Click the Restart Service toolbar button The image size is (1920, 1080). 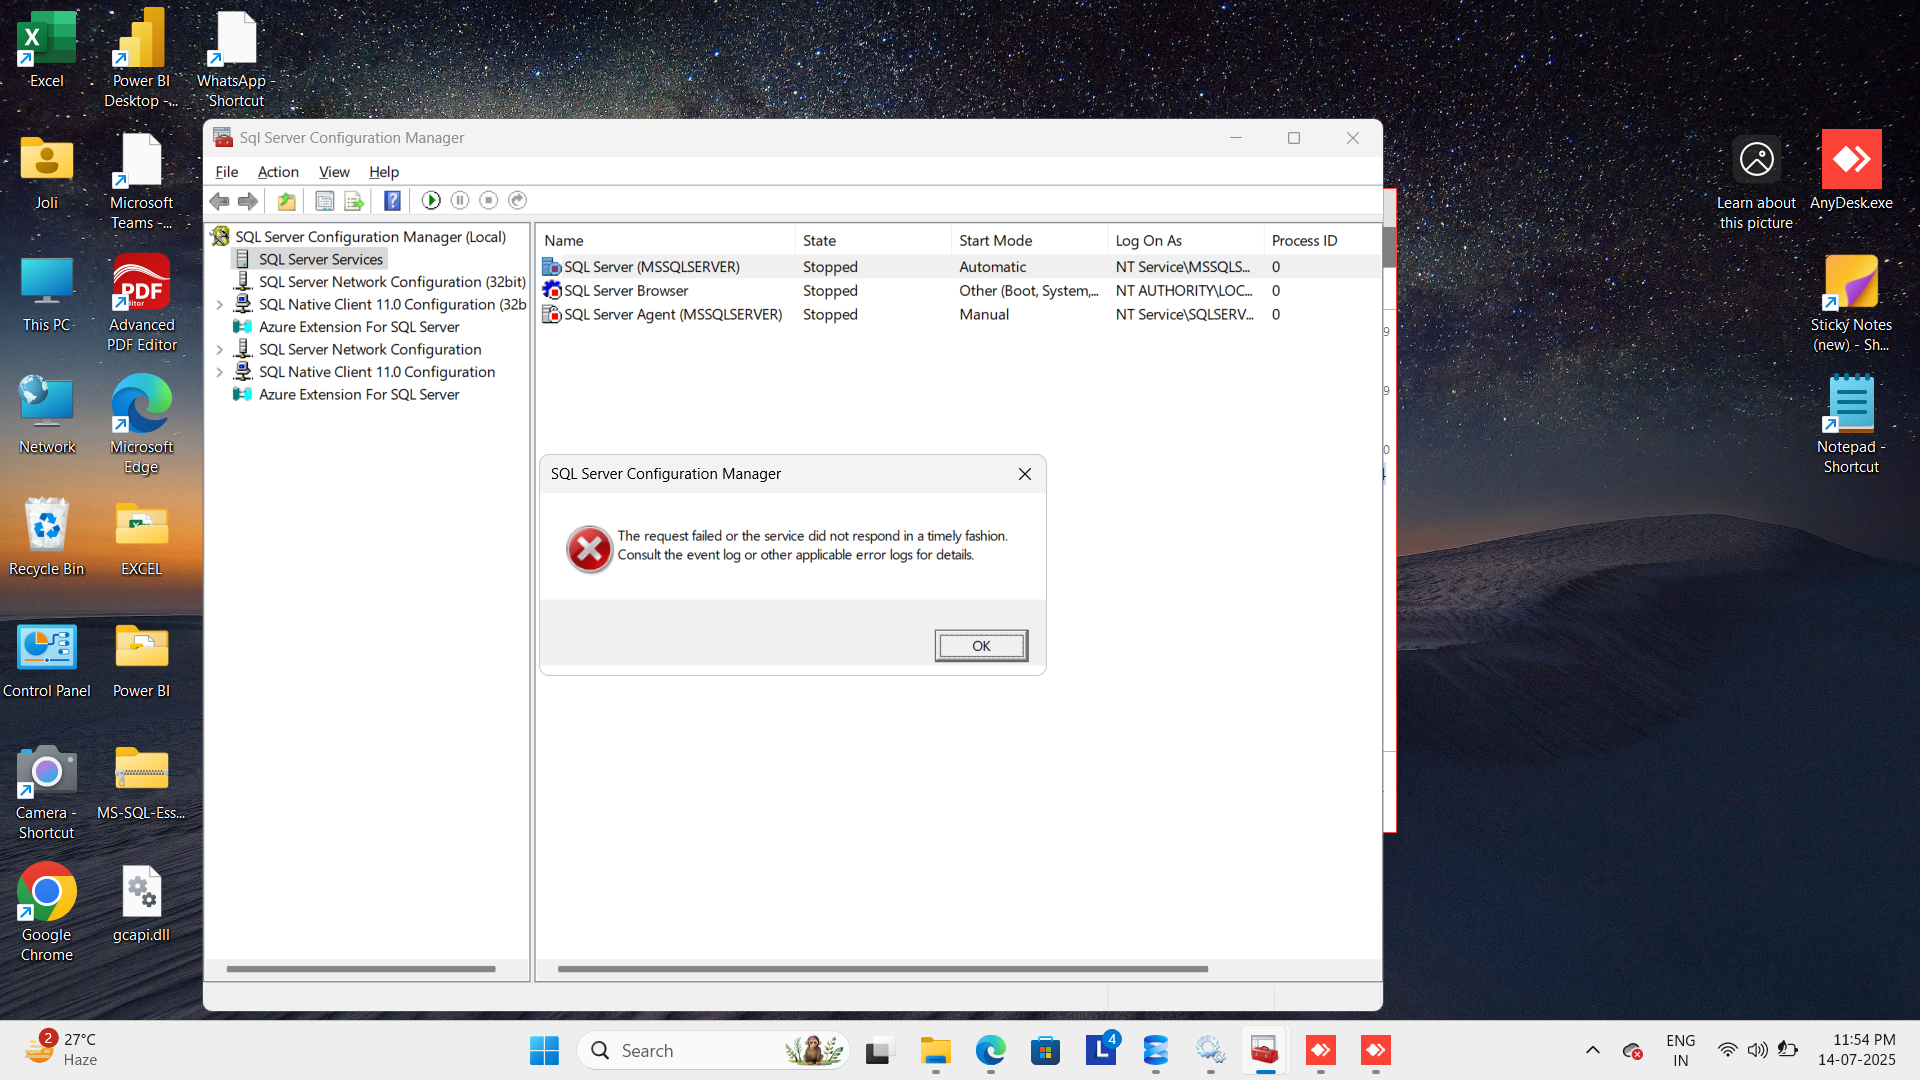click(x=517, y=201)
